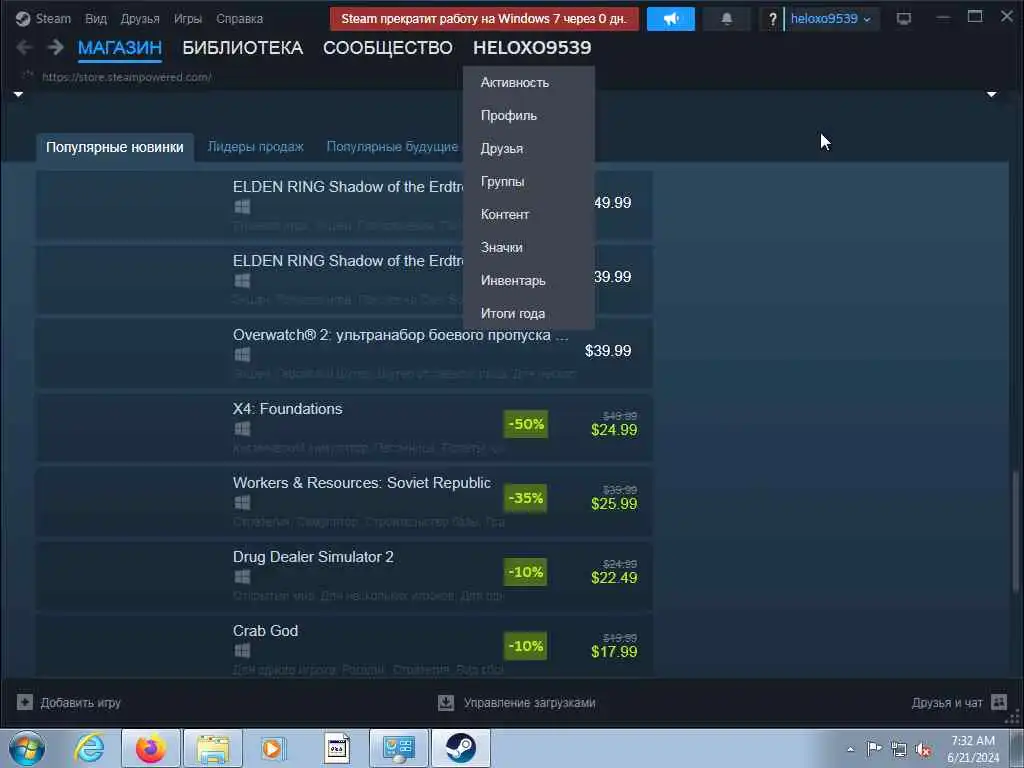Select Инвентарь from dropdown menu
The width and height of the screenshot is (1024, 768).
click(528, 280)
